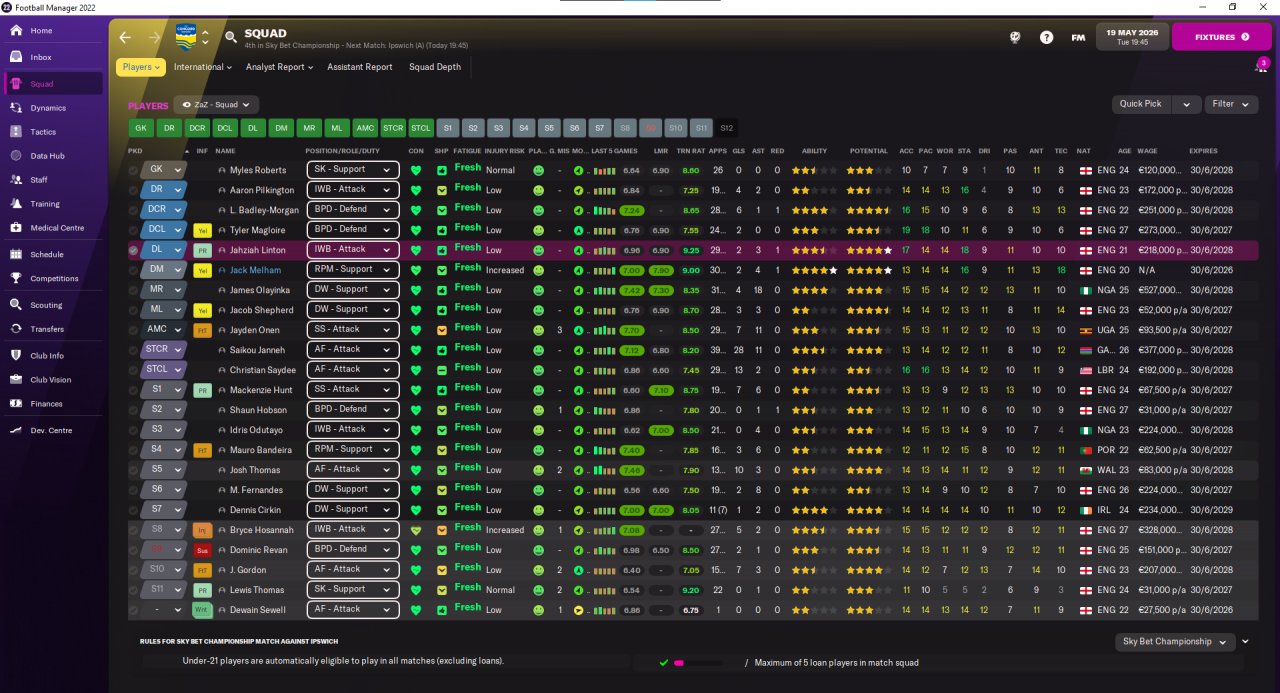Switch club using the crest up/down arrows

tap(205, 37)
